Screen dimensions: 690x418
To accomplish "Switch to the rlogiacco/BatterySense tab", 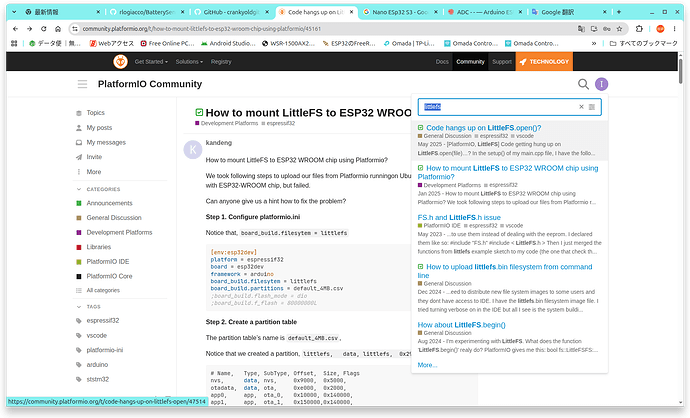I will click(147, 12).
